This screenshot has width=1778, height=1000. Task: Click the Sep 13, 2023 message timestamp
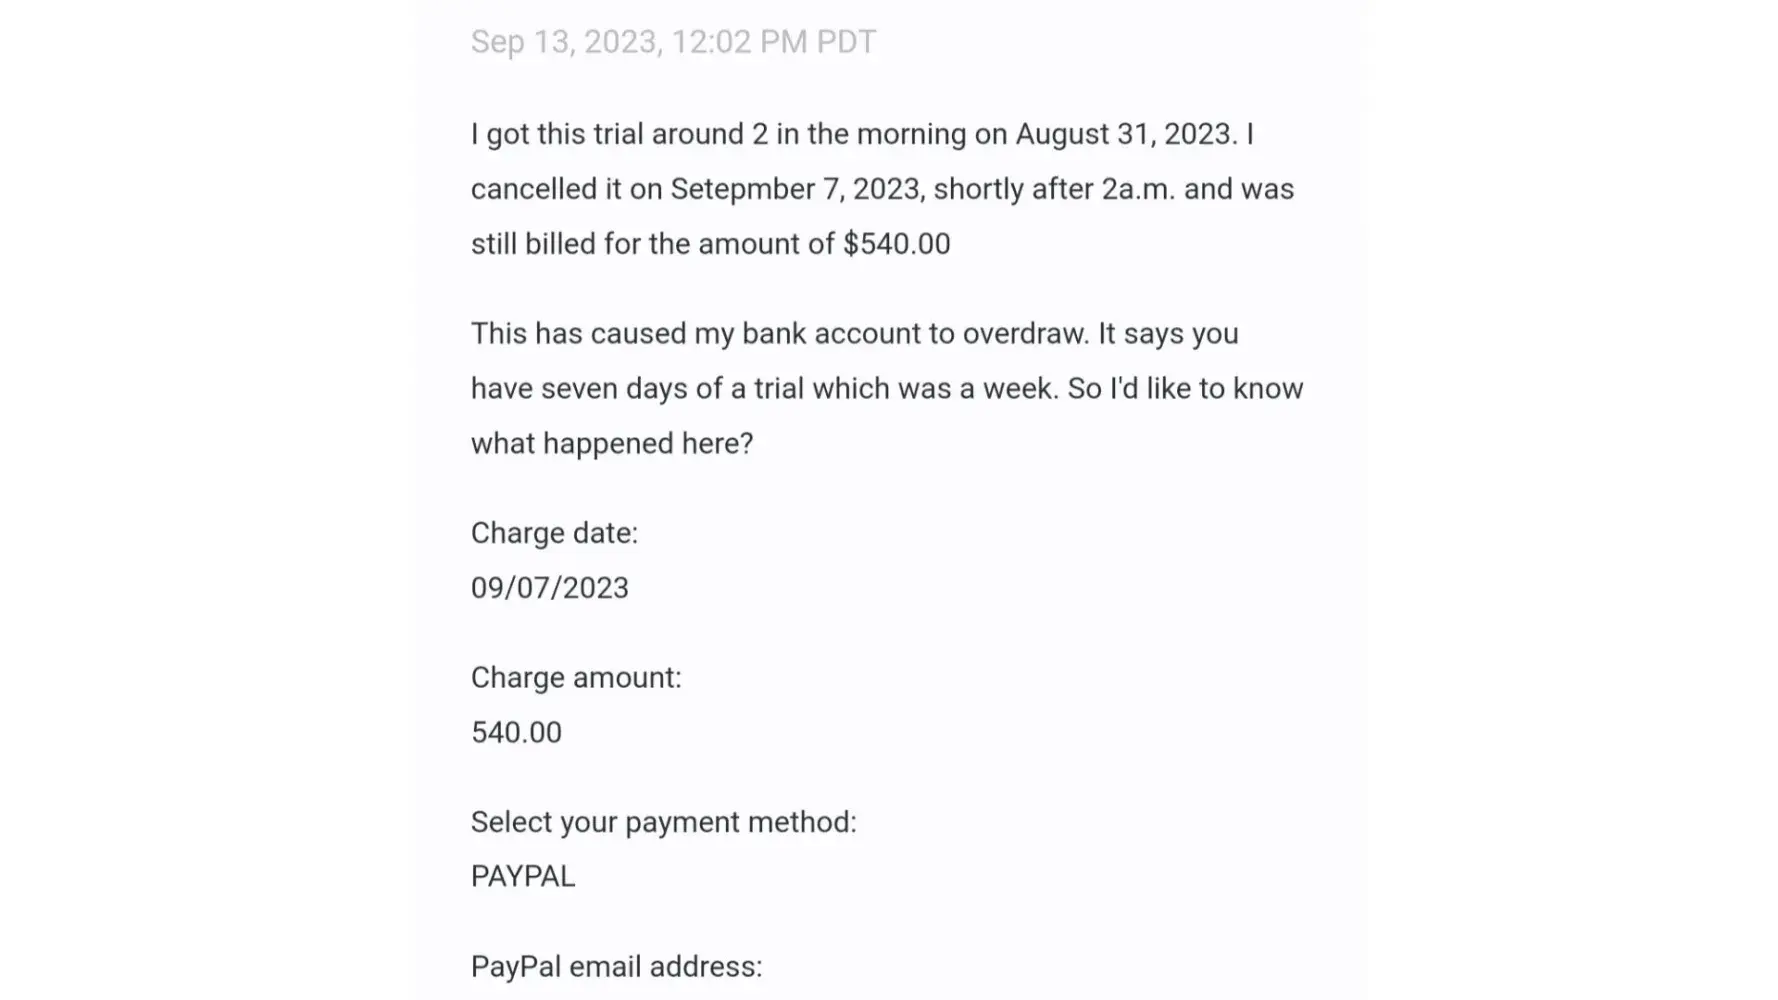tap(673, 42)
